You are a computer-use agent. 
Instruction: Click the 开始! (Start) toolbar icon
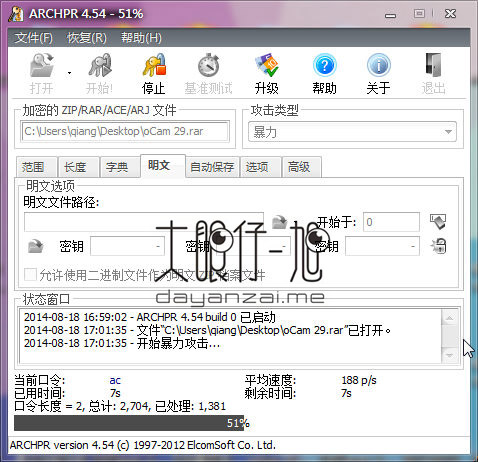(100, 65)
